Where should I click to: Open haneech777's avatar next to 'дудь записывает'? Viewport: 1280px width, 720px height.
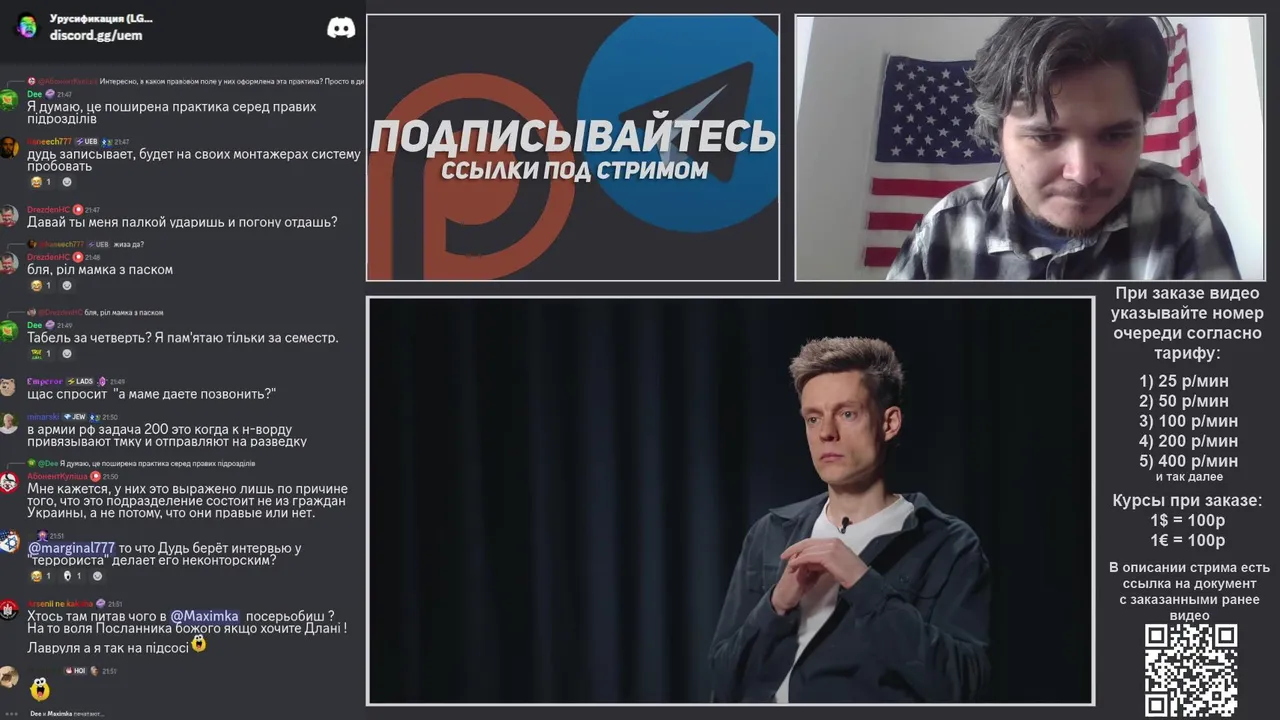(8, 147)
